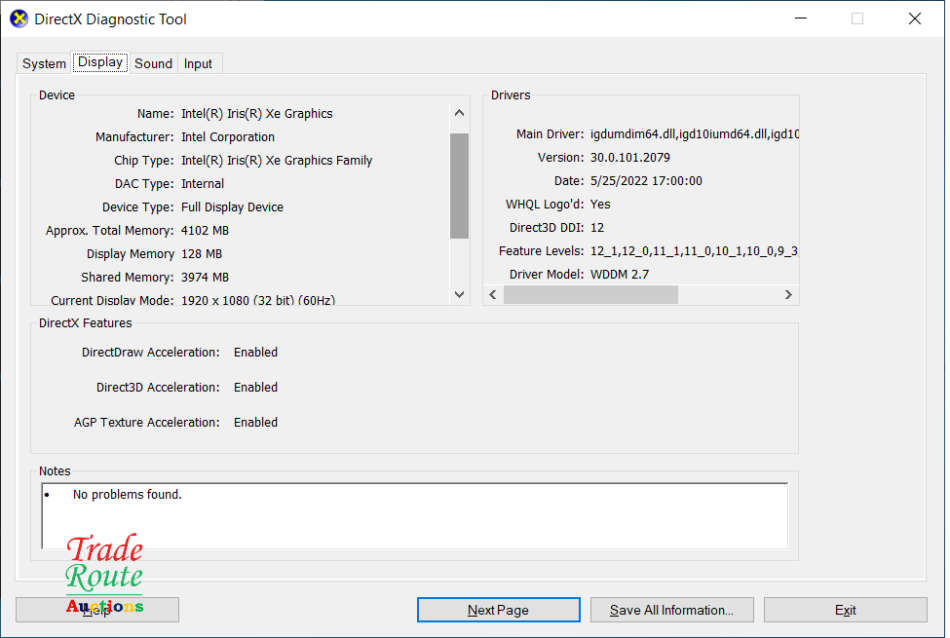Click Save All Information button
The height and width of the screenshot is (638, 950).
(x=671, y=610)
